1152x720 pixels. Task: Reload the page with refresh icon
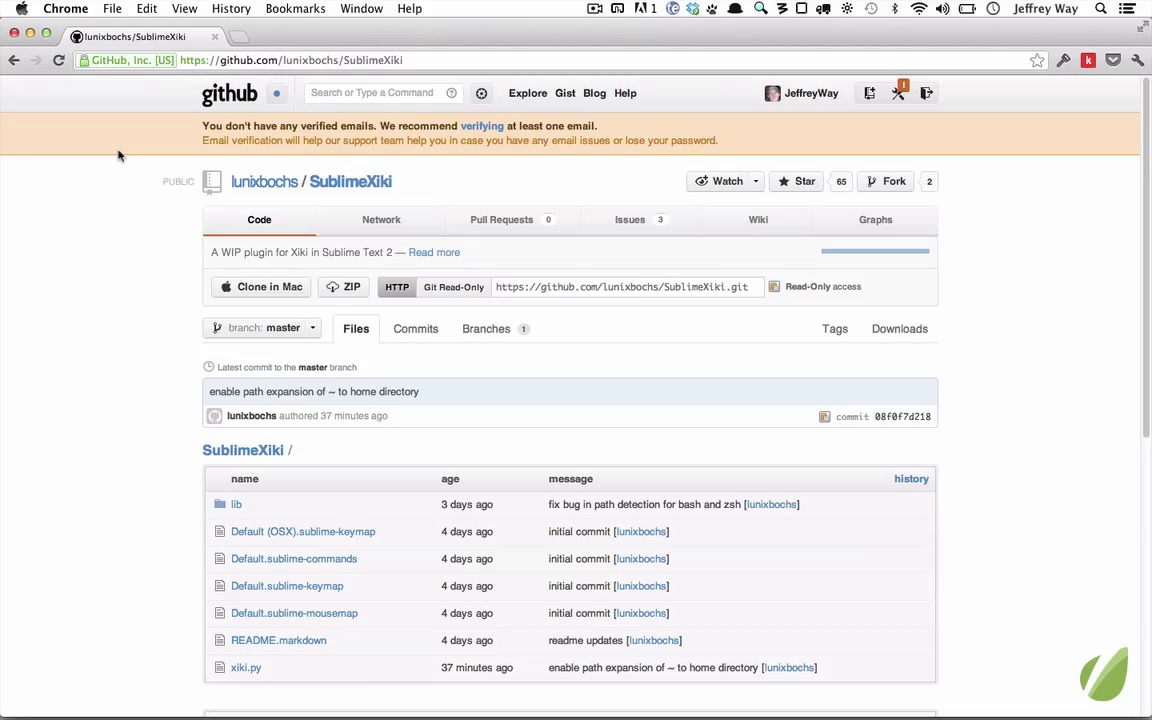point(59,60)
